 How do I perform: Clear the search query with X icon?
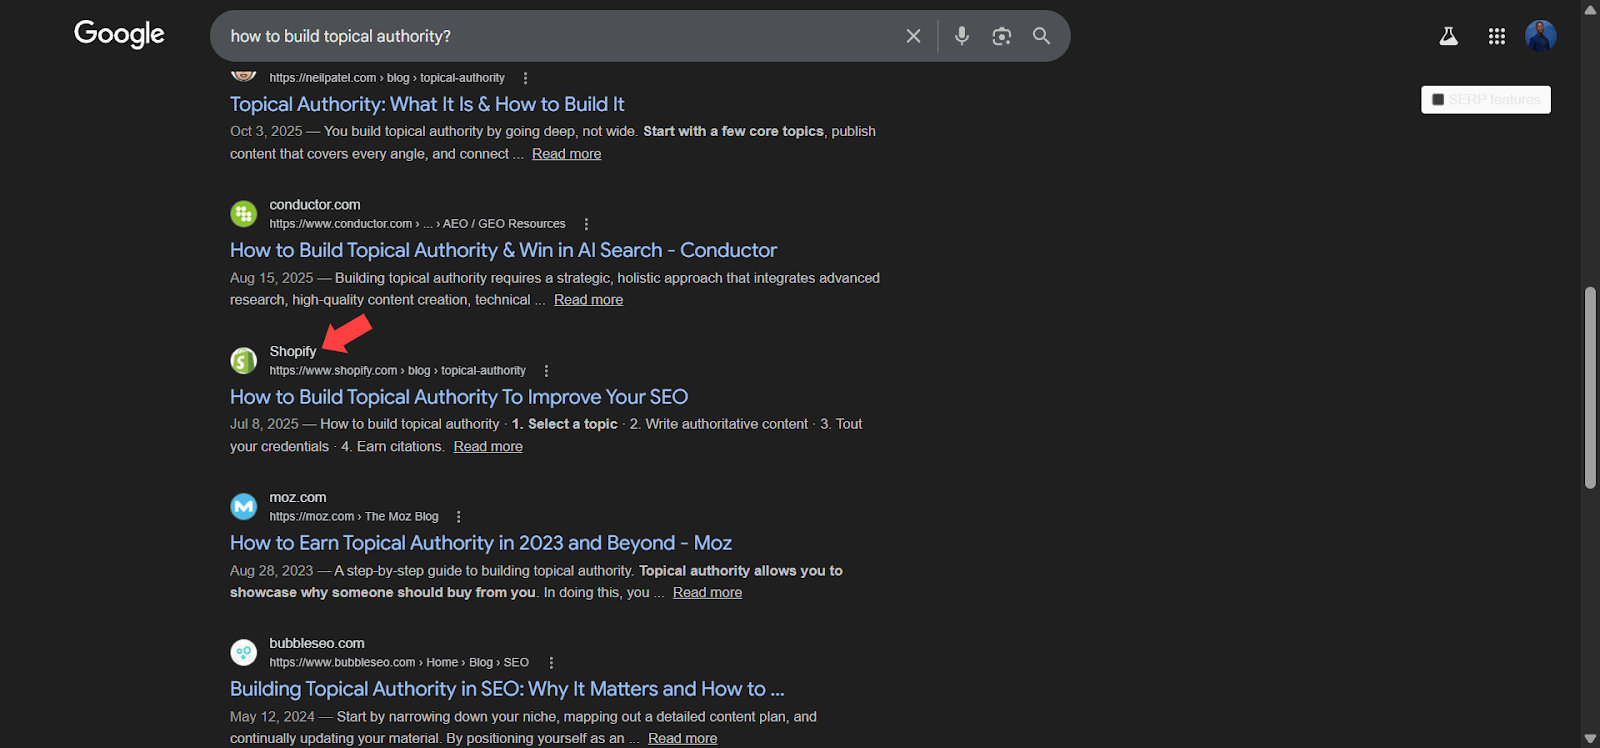[x=913, y=36]
